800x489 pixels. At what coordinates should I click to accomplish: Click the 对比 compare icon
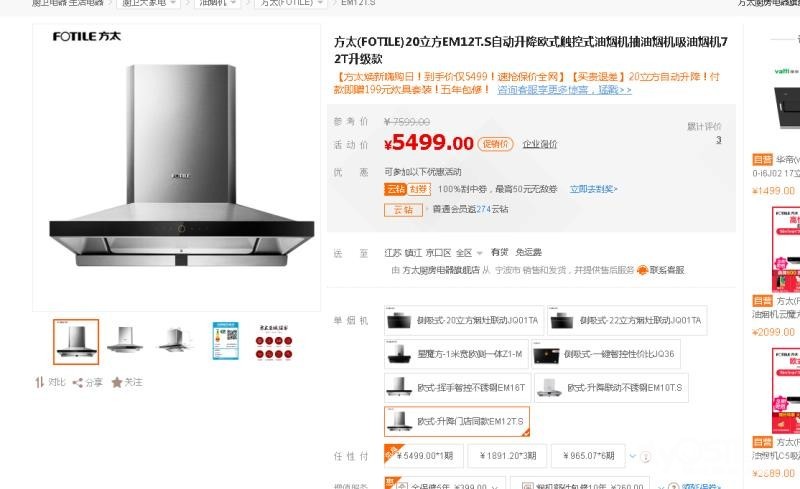(40, 382)
